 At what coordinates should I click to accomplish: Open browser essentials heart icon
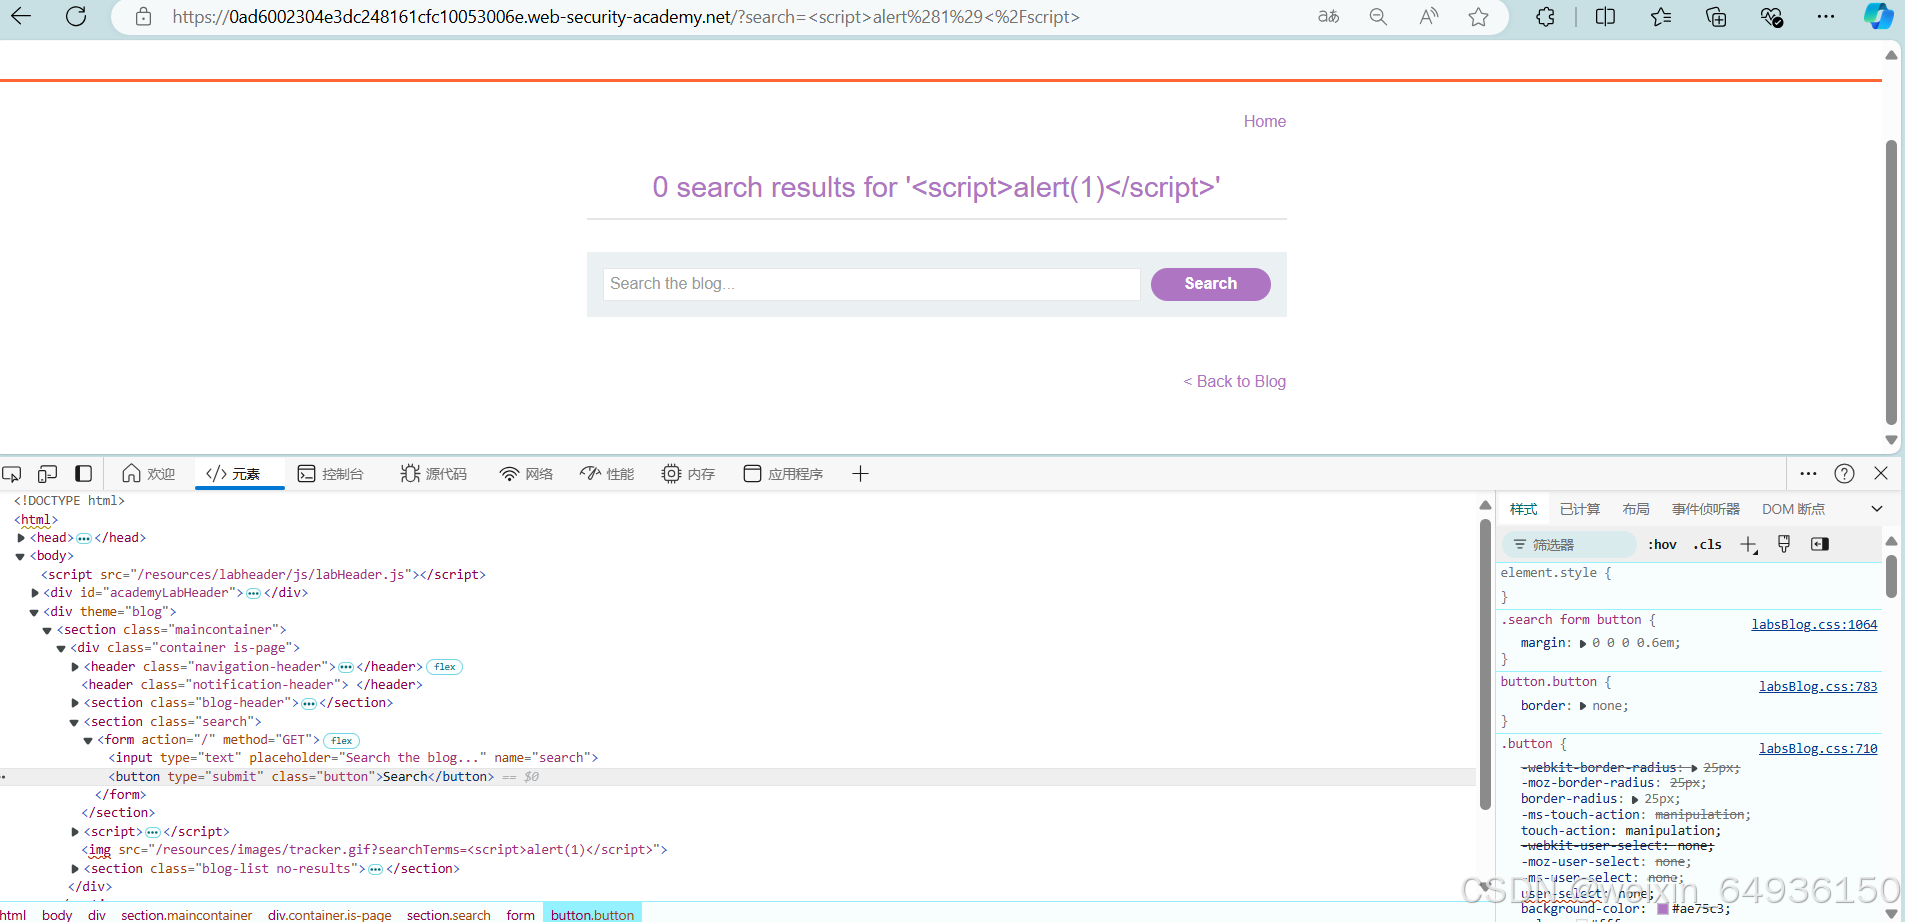(1771, 16)
